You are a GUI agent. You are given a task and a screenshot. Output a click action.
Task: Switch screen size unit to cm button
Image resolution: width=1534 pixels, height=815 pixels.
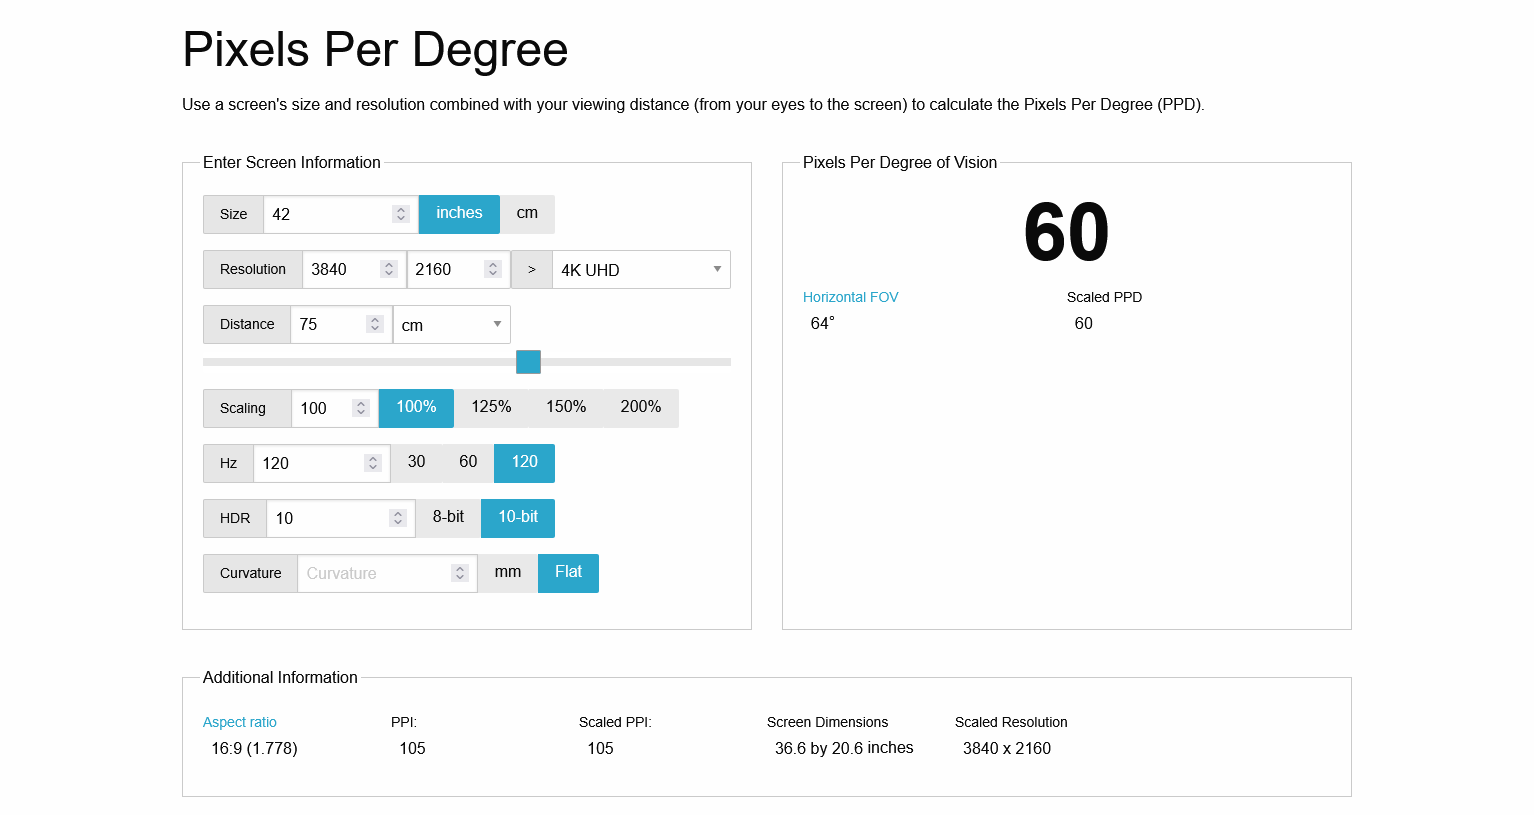pyautogui.click(x=527, y=214)
